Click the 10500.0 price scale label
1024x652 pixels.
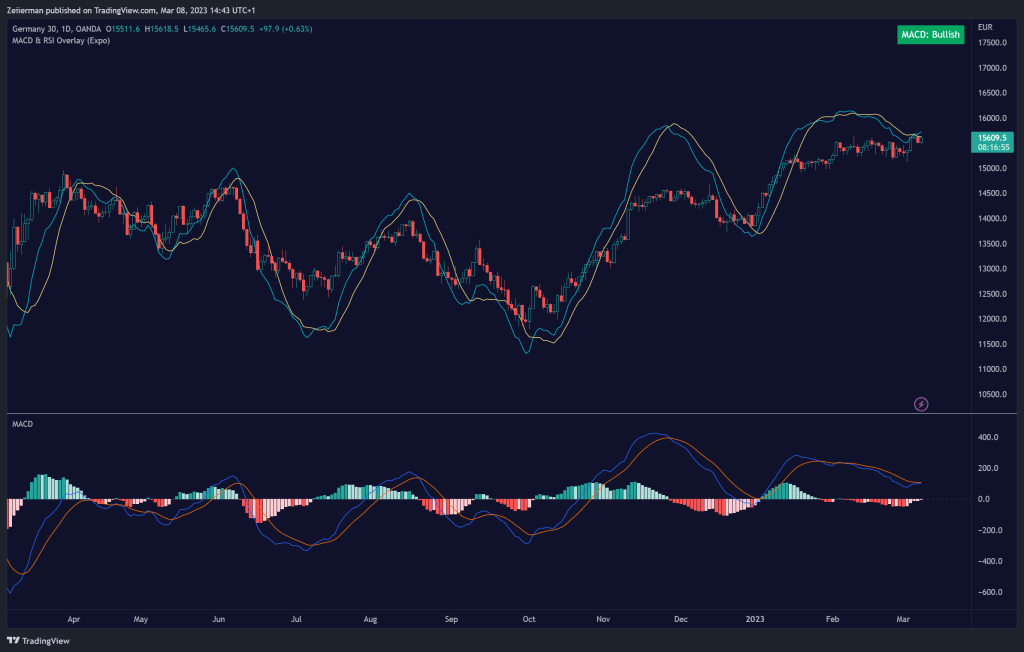pos(992,394)
